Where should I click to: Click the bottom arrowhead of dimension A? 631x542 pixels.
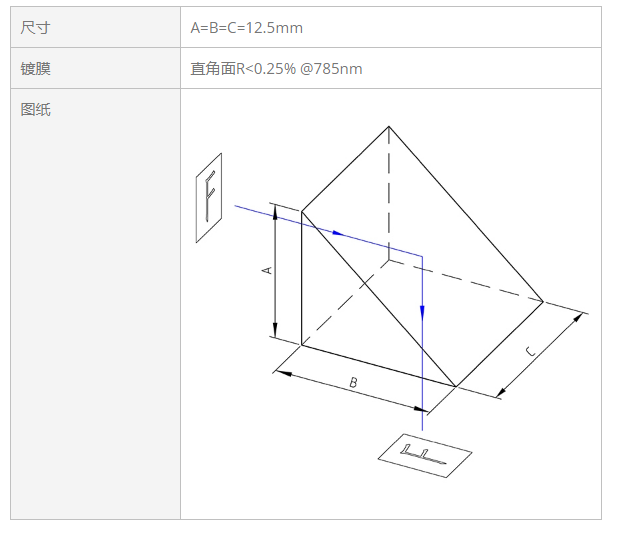click(x=275, y=330)
